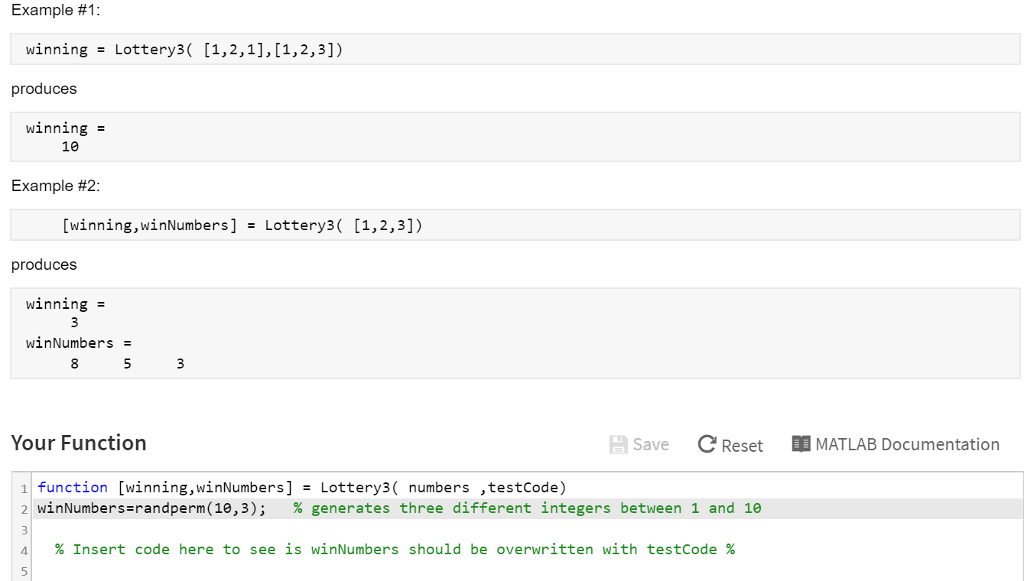Click the floppy disk Save icon
The height and width of the screenshot is (581, 1024).
click(618, 444)
